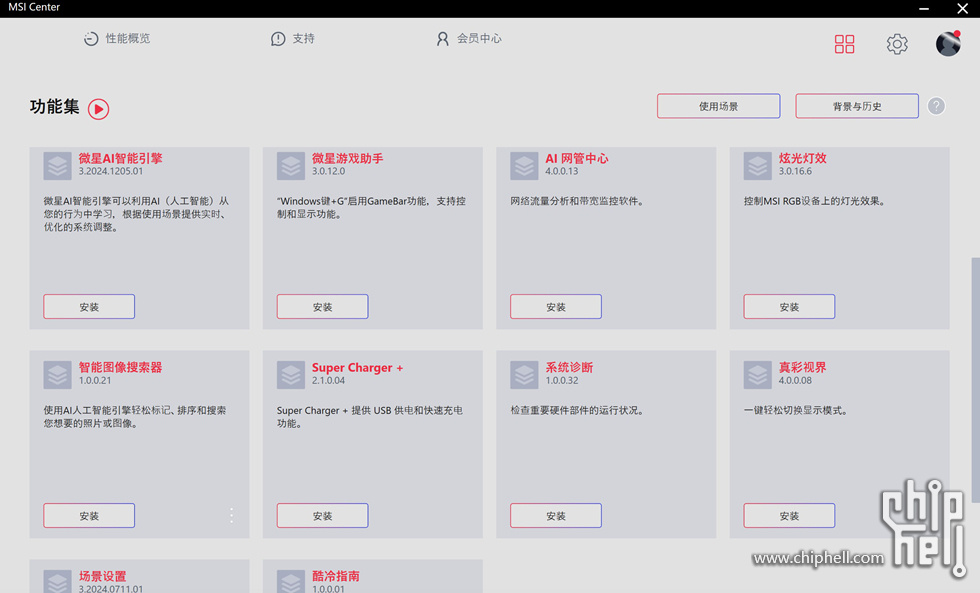Click version number 3.2024.1205.01
This screenshot has height=593, width=980.
tap(111, 171)
